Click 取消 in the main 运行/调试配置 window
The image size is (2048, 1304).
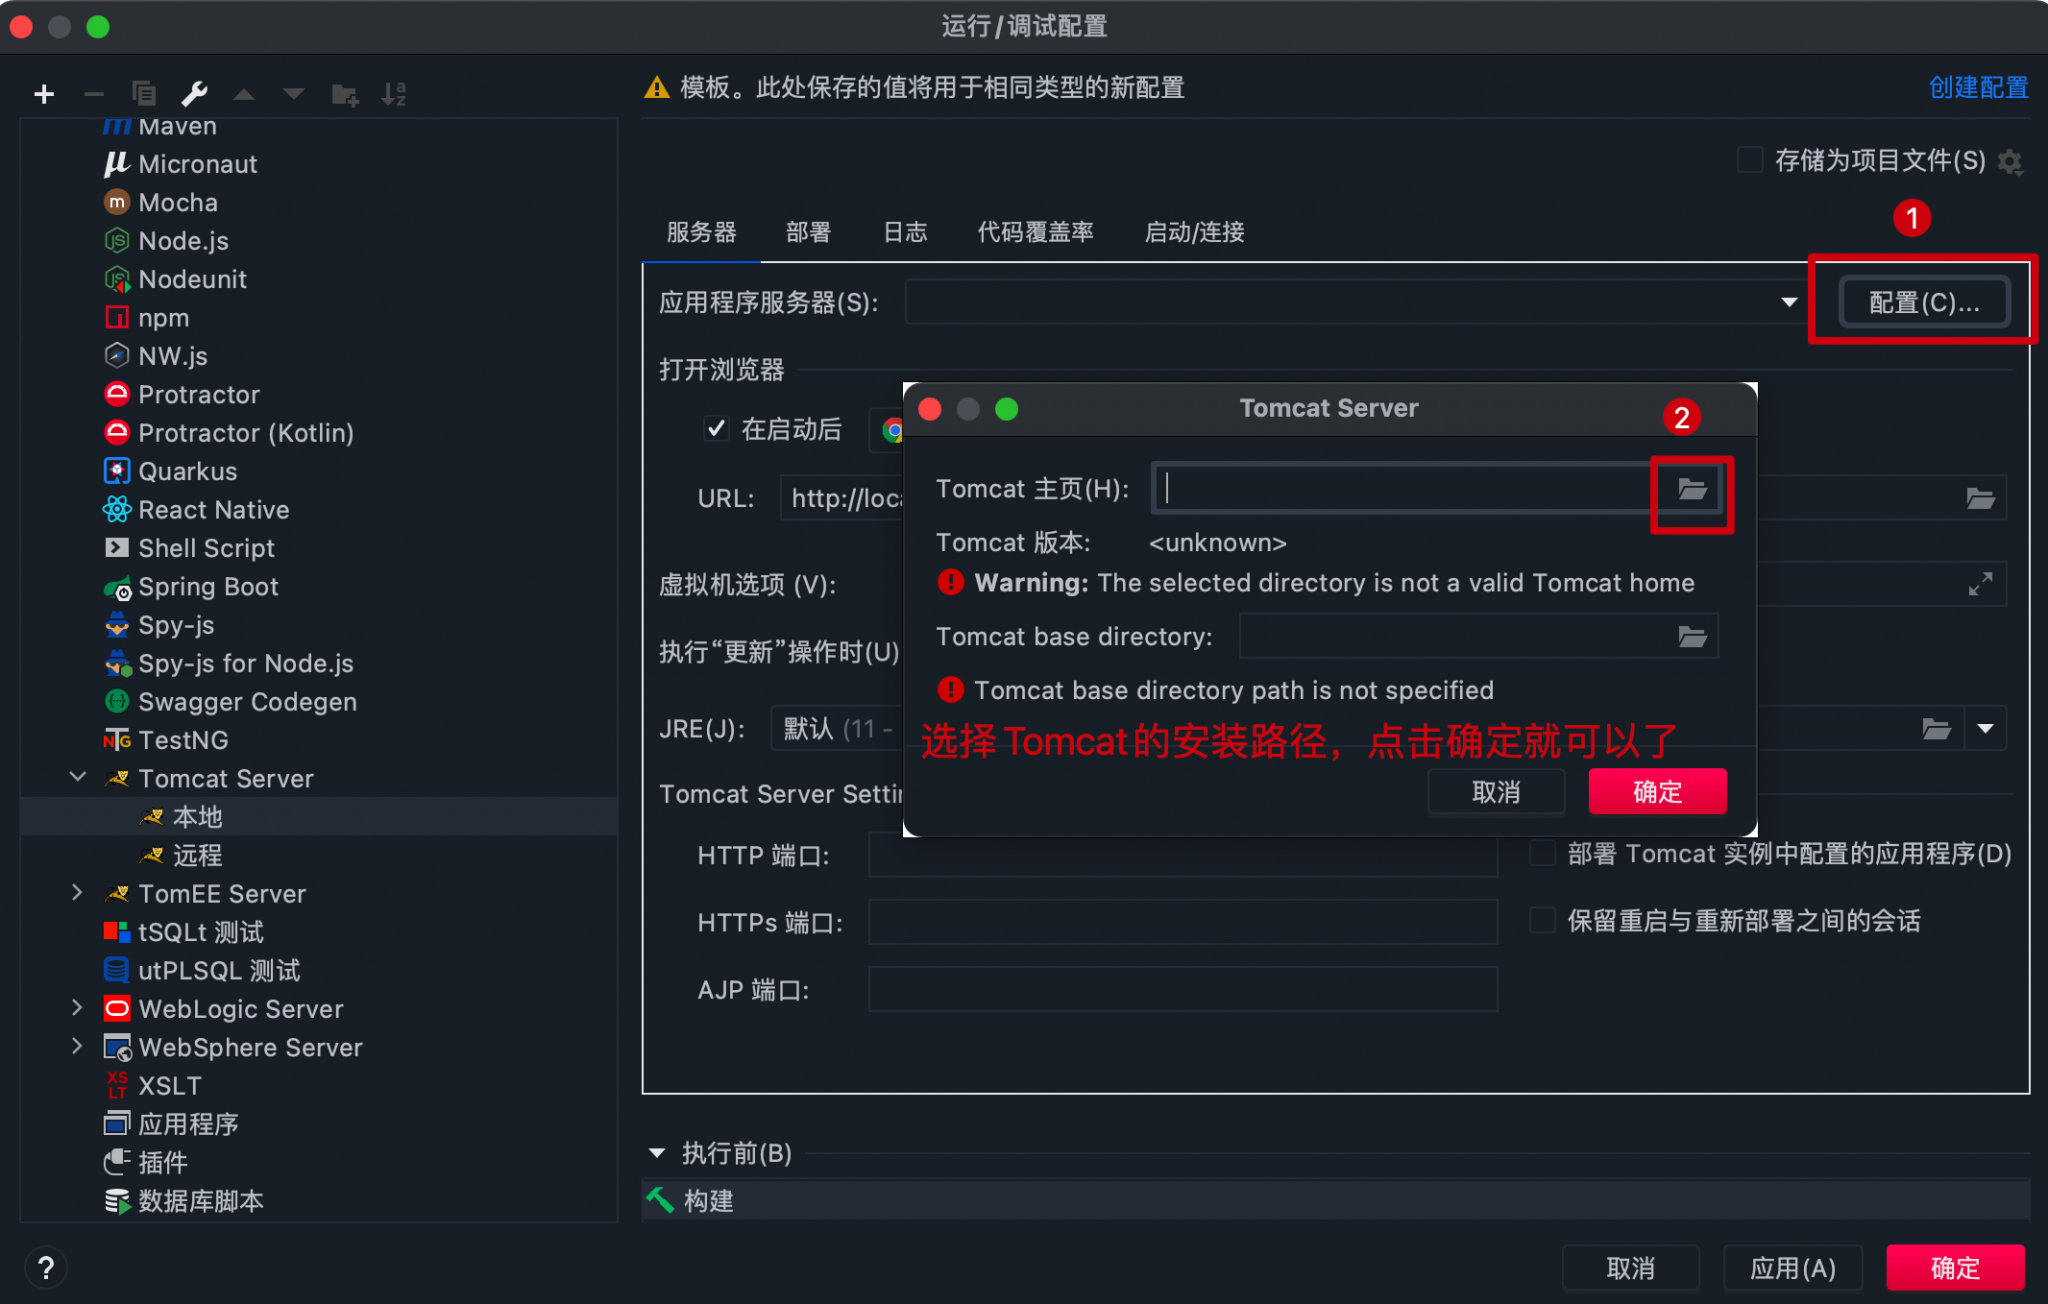(x=1630, y=1268)
